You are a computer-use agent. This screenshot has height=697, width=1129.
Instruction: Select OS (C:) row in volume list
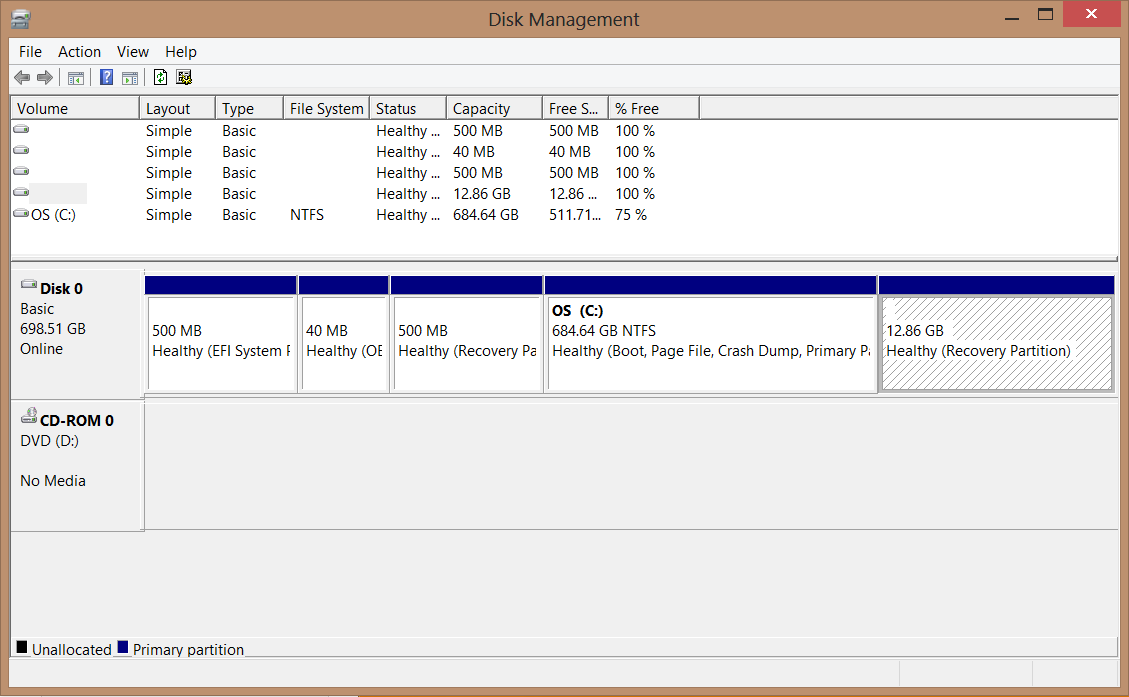(53, 215)
